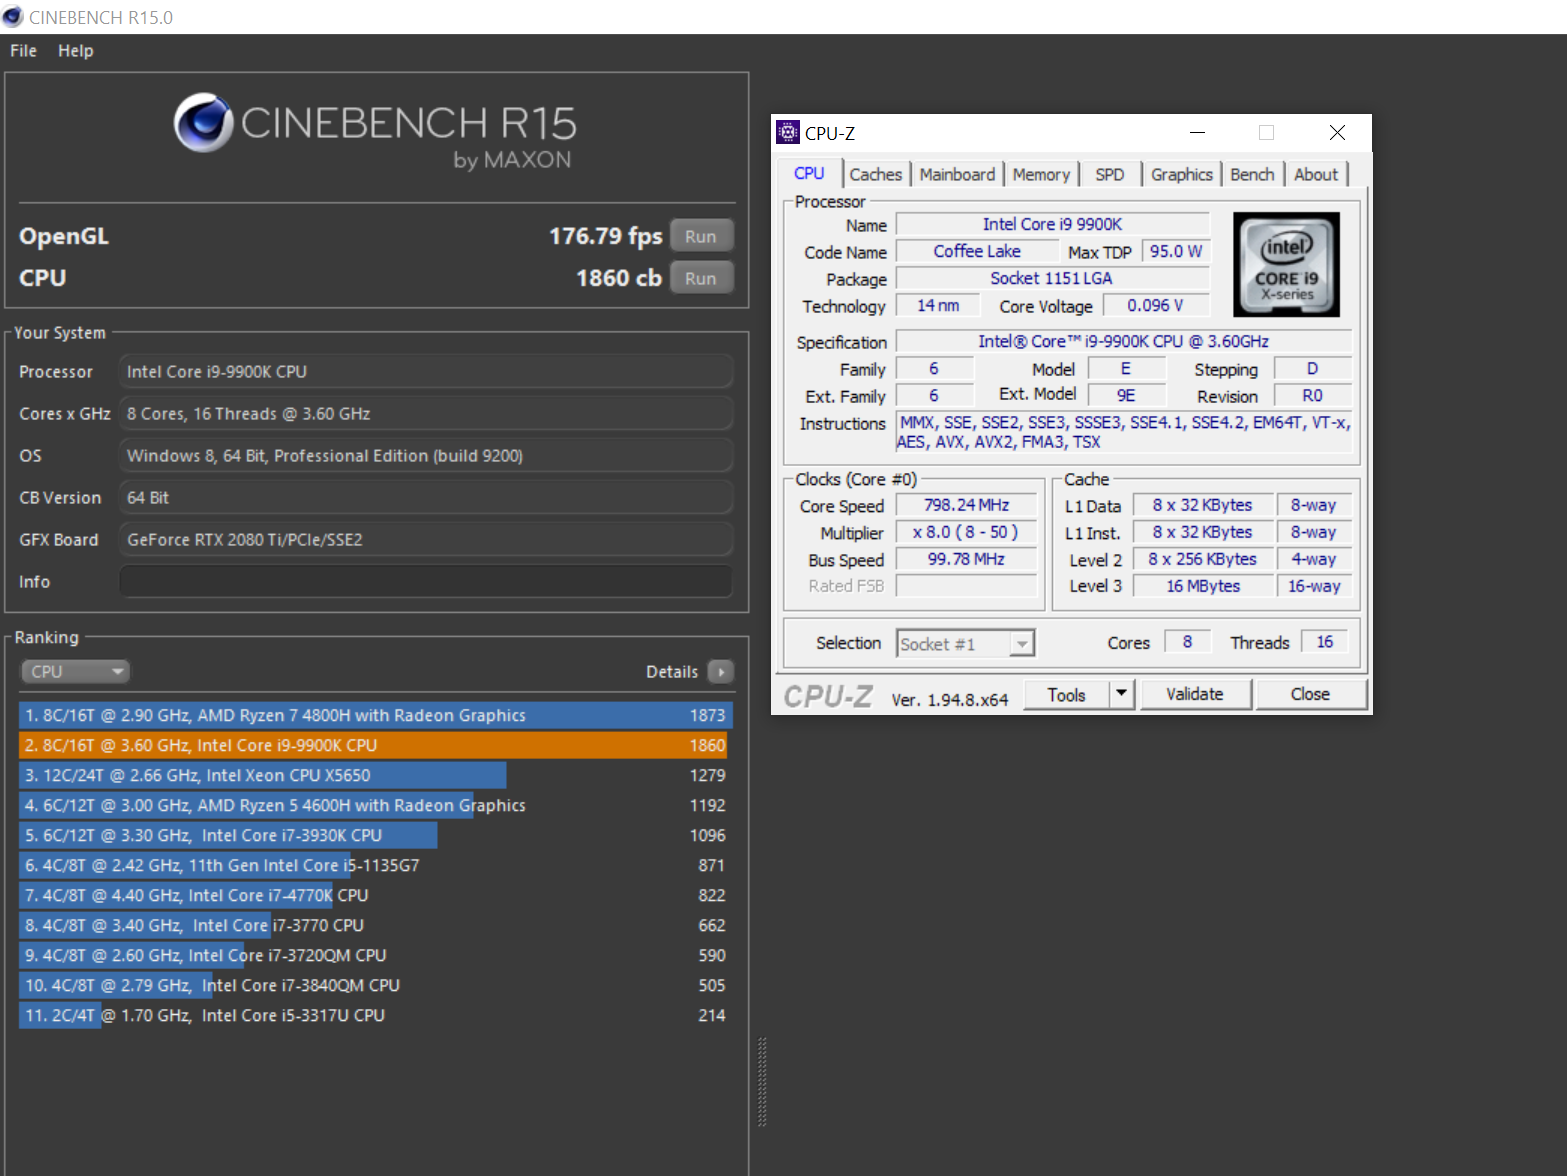The width and height of the screenshot is (1567, 1176).
Task: Select ranking row Intel Core i7-3720QM
Action: [x=376, y=955]
